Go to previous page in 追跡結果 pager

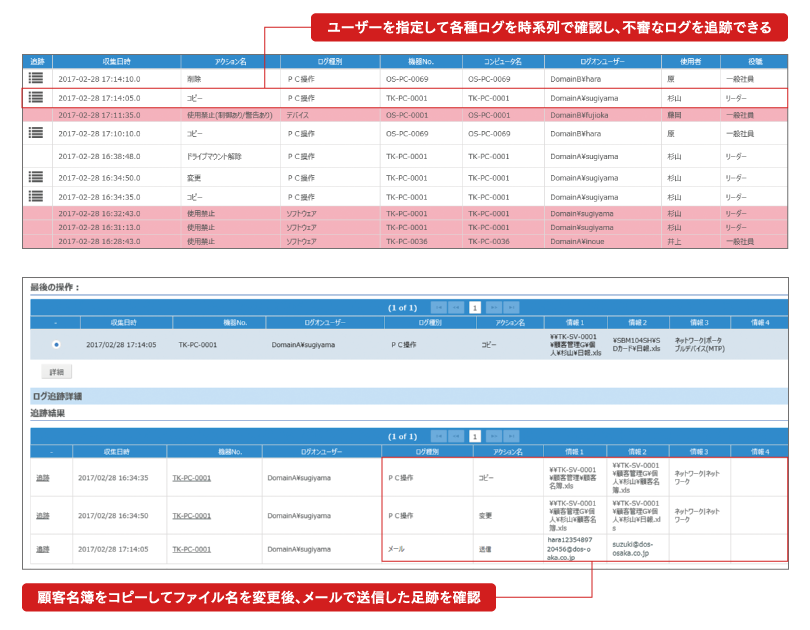(456, 437)
